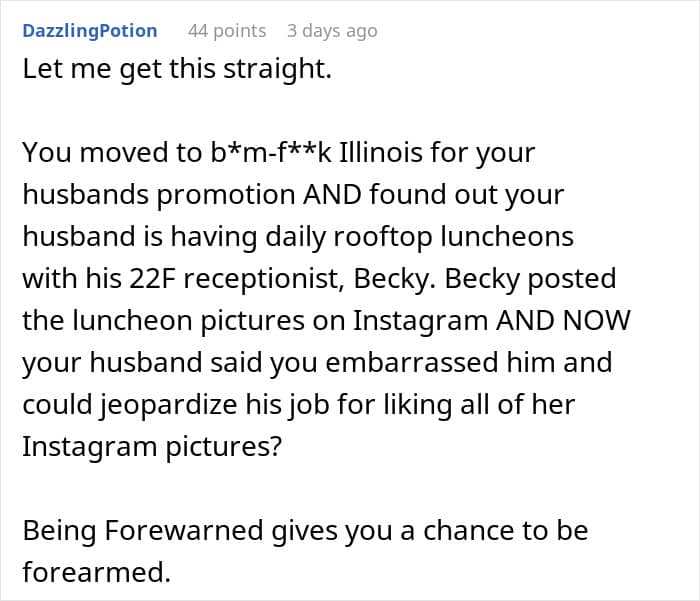Open the DazzlingPotion user profile
700x601 pixels.
point(89,31)
